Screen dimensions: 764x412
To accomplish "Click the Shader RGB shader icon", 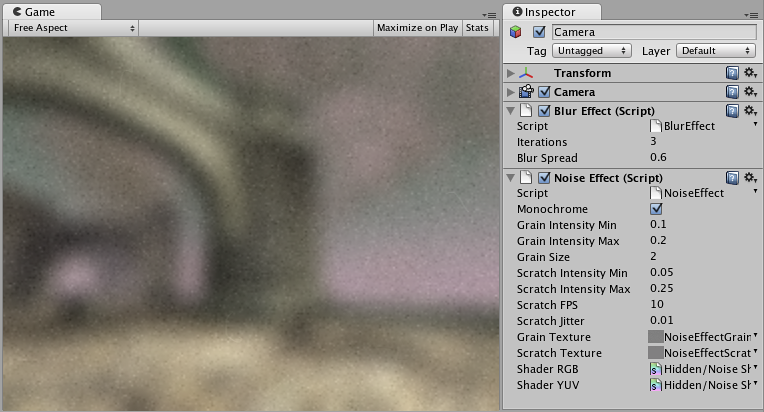I will click(656, 369).
